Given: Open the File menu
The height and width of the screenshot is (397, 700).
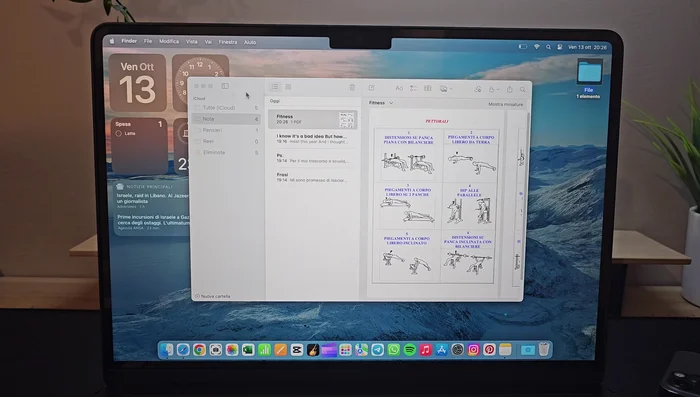Looking at the screenshot, I should (148, 41).
